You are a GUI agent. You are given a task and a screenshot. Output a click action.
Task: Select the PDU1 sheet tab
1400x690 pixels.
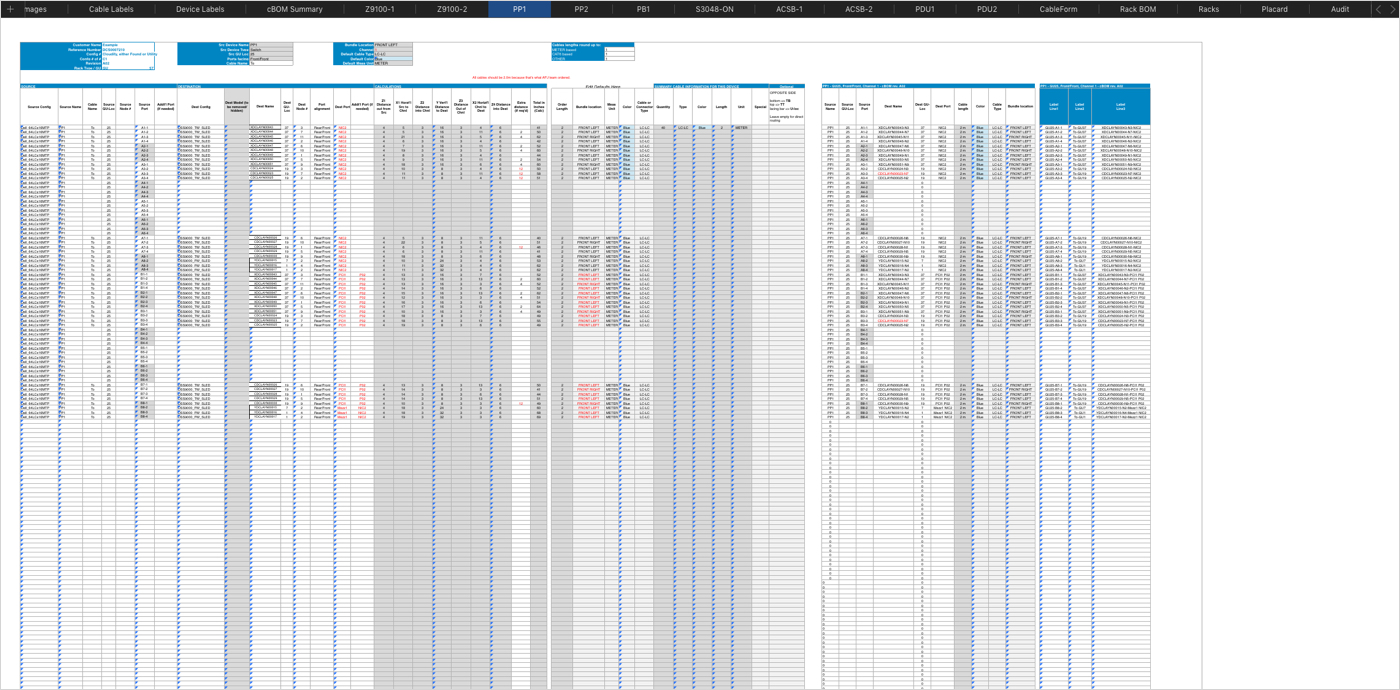click(925, 9)
